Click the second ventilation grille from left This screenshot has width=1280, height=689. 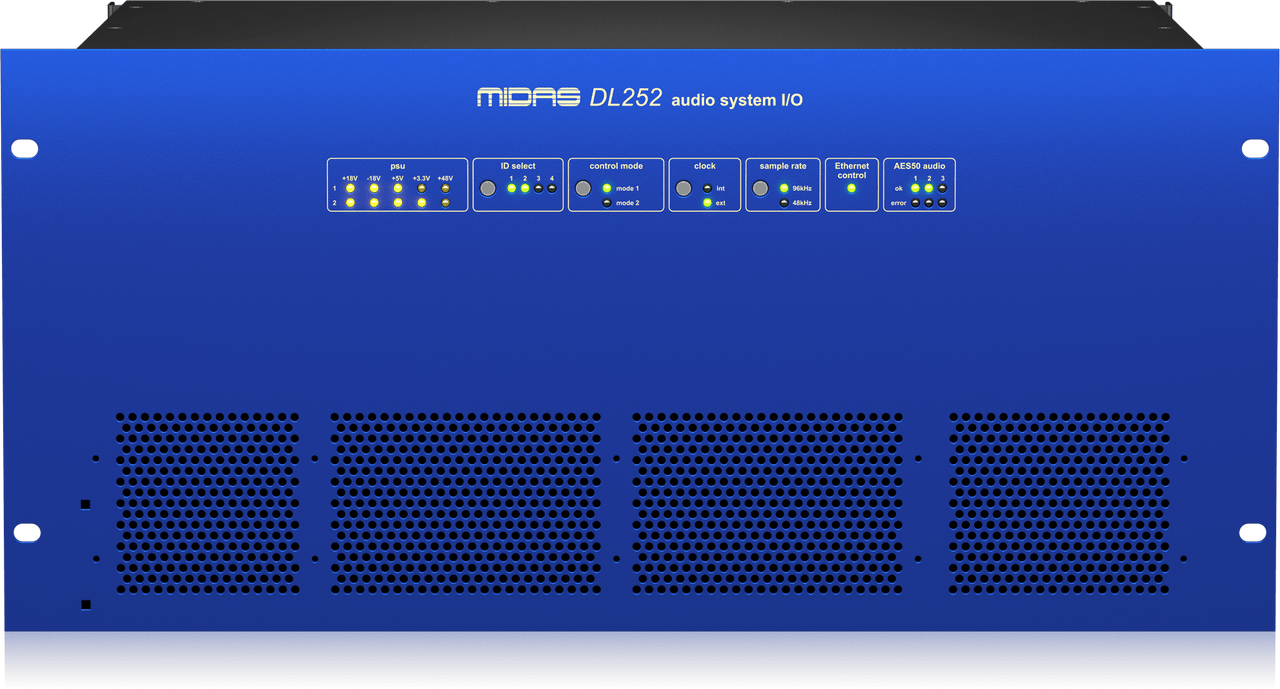[x=466, y=503]
